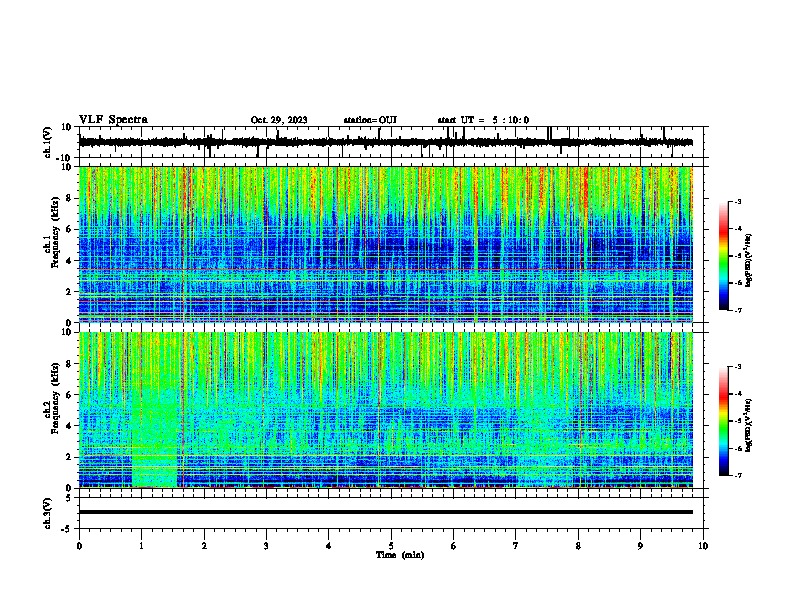Screen dimensions: 792x612
Task: Click the "-7" tick on ch.2 colorbar
Action: 738,475
